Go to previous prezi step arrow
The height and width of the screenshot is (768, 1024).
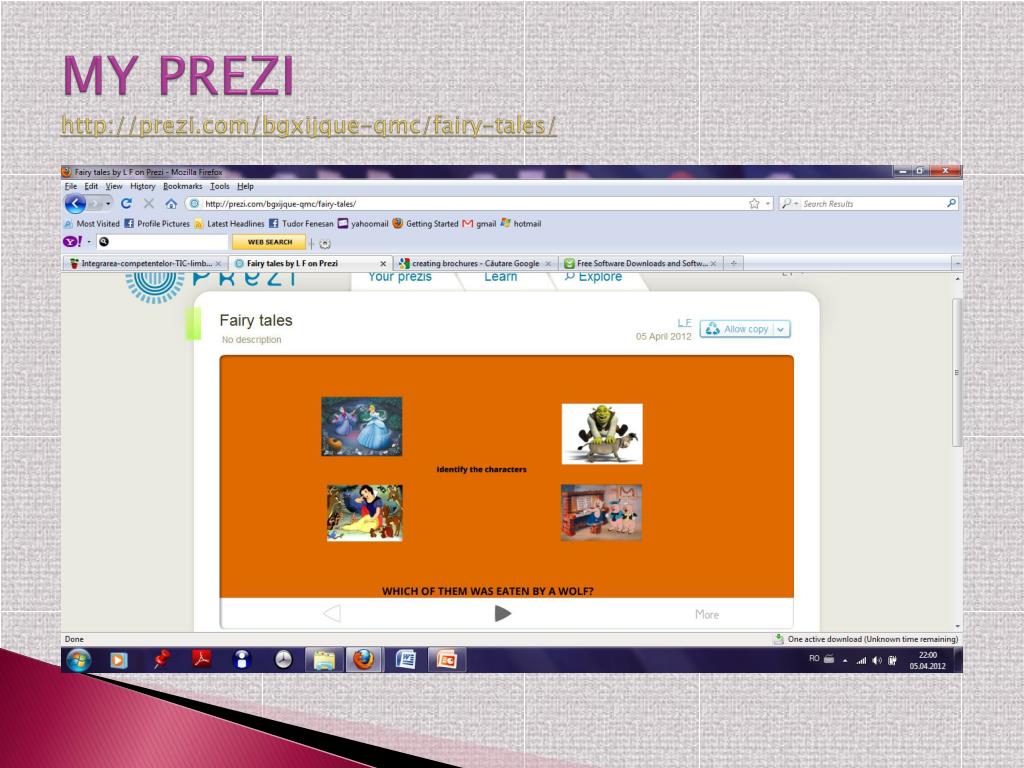[332, 613]
